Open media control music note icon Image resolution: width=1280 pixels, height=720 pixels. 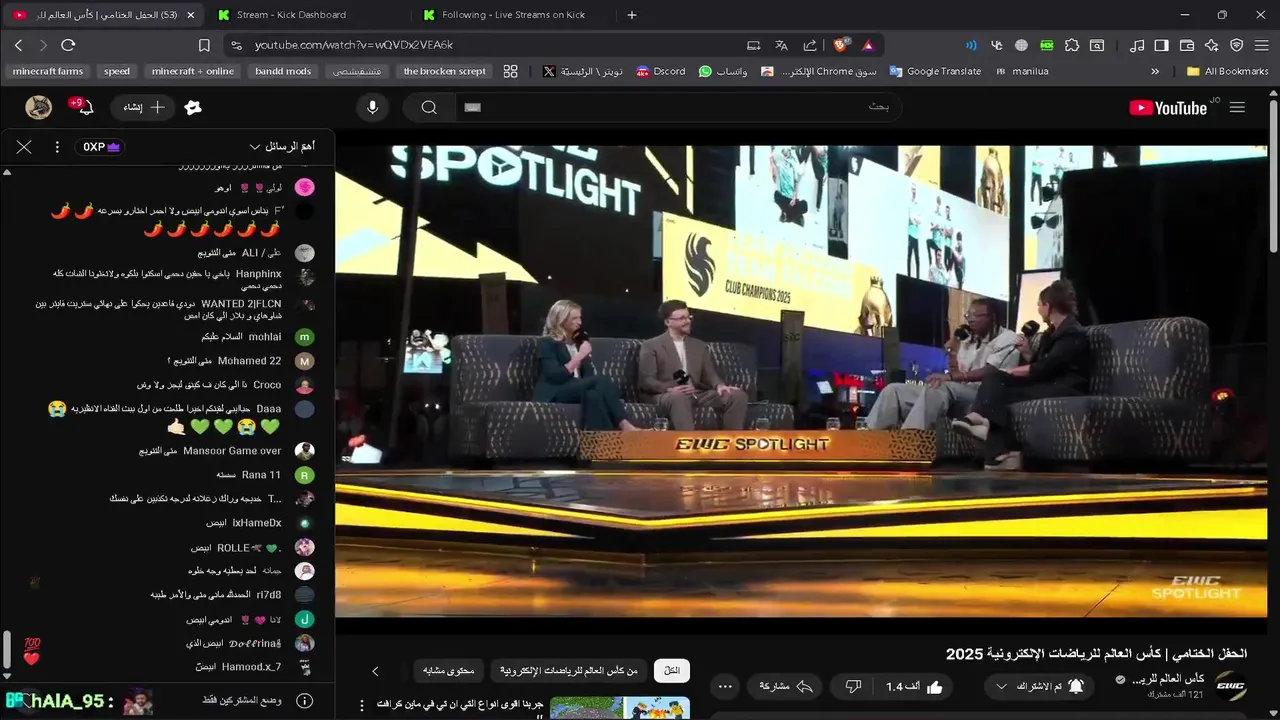click(1137, 45)
